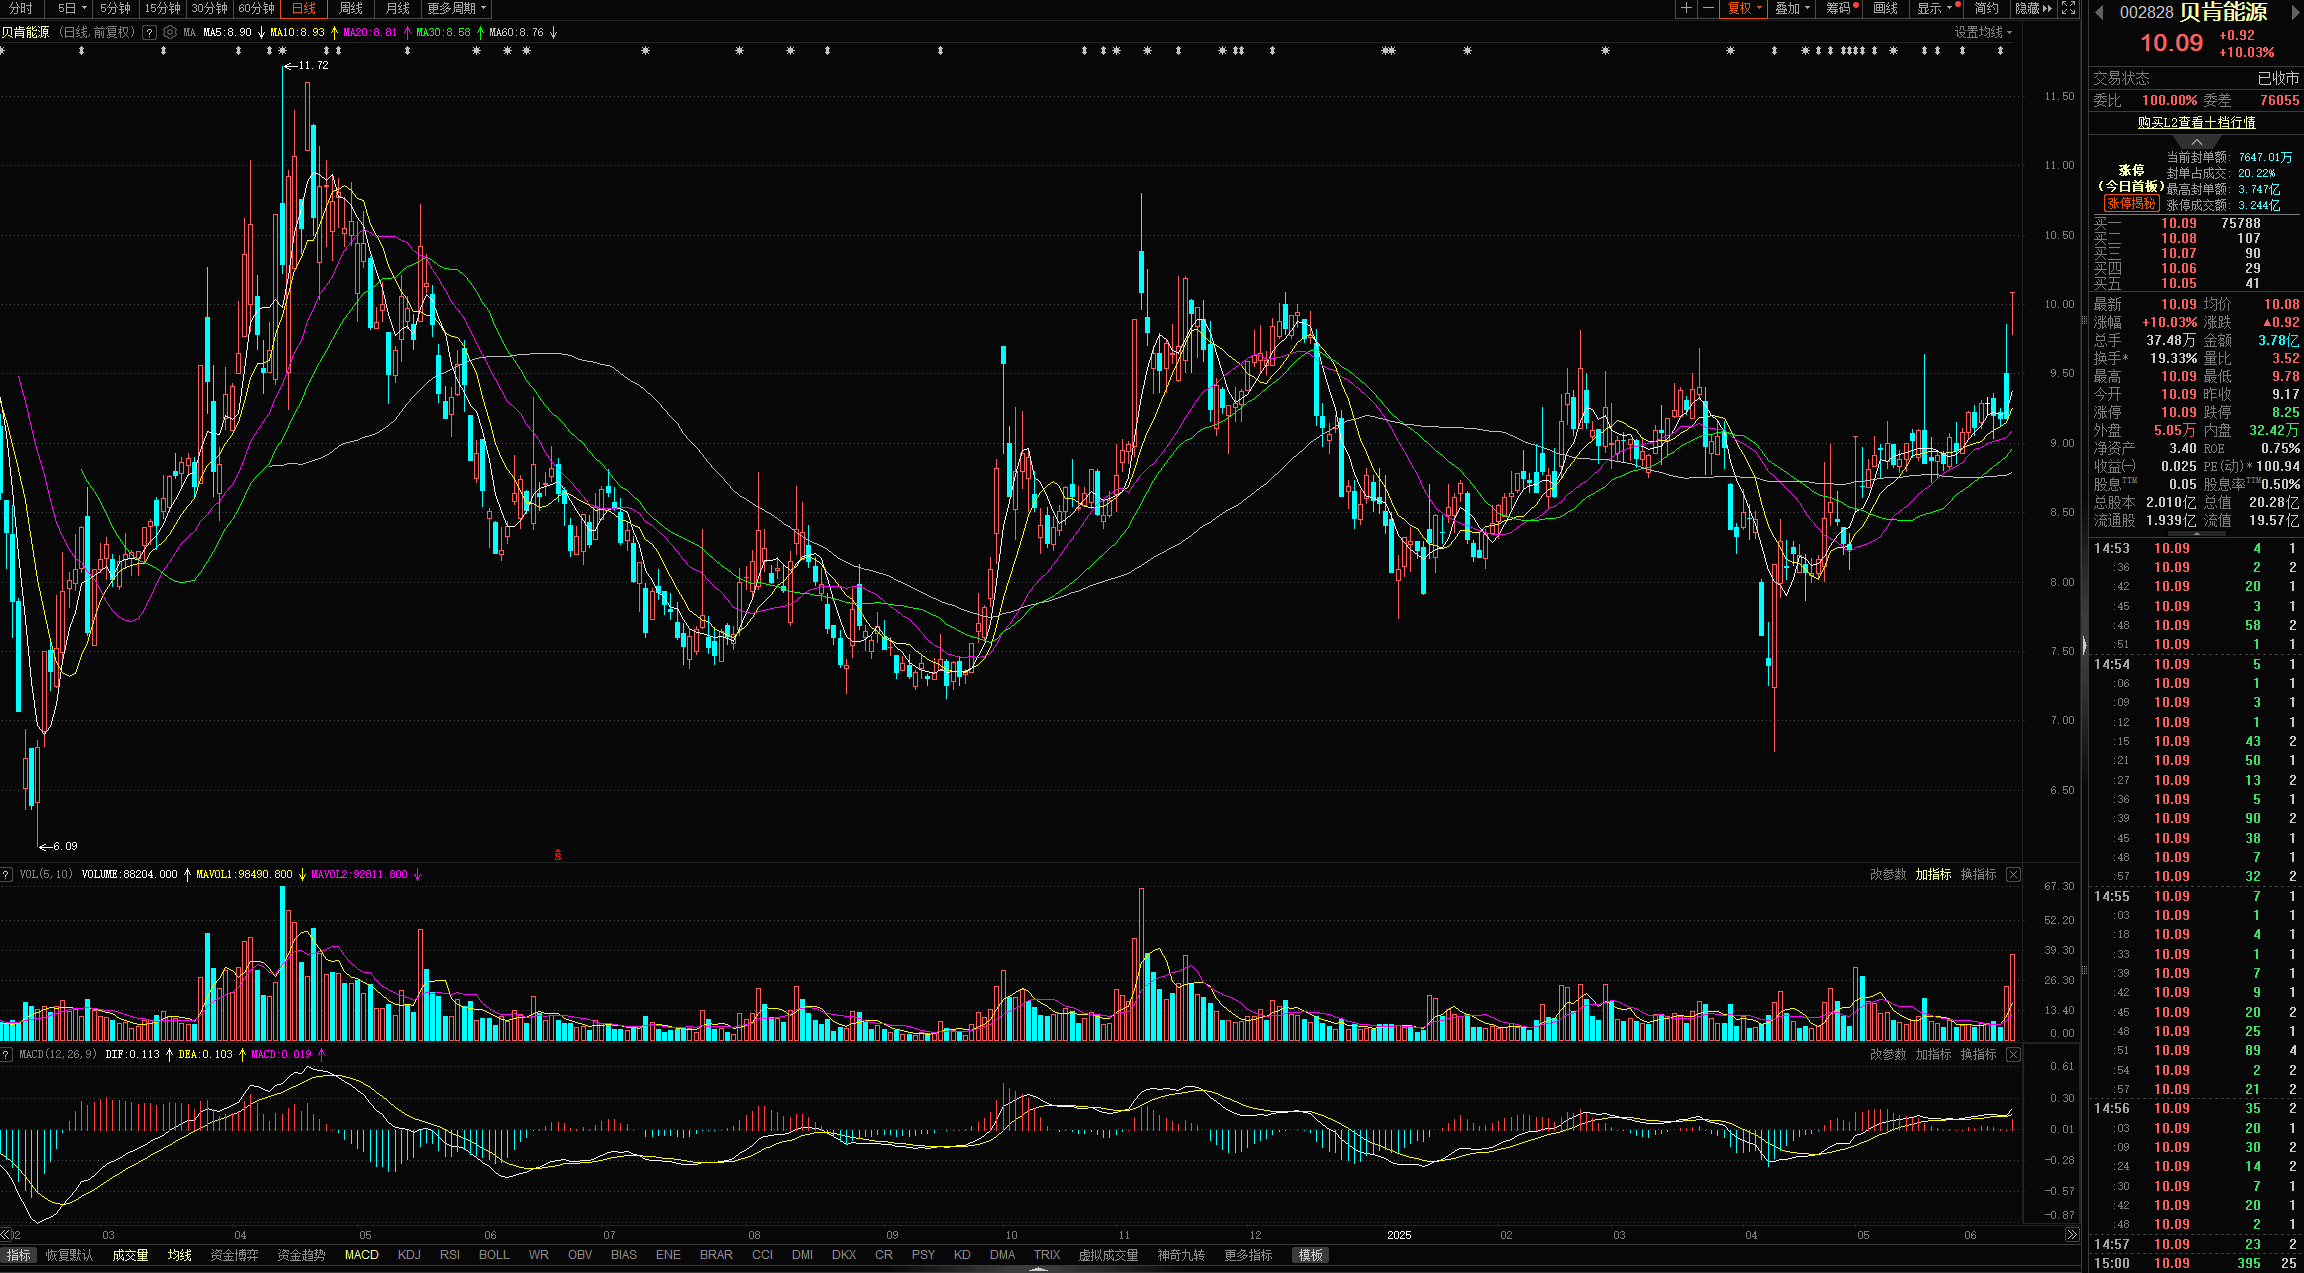Collapse order book with up chevron
Image resolution: width=2304 pixels, height=1273 pixels.
(2196, 142)
